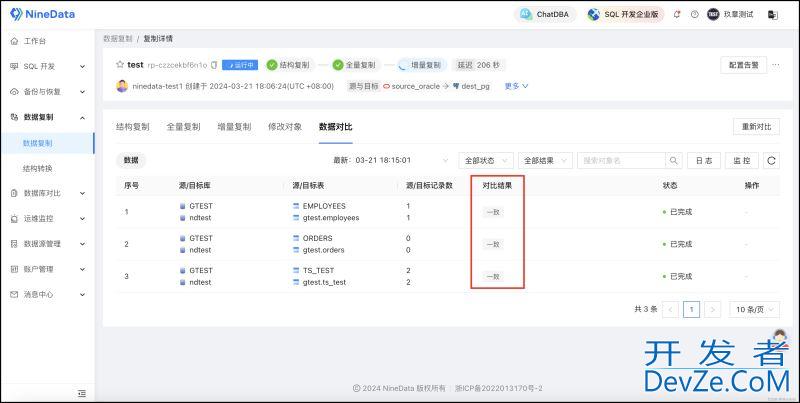The width and height of the screenshot is (800, 403).
Task: Switch to the 全量复制 tab
Action: point(183,127)
